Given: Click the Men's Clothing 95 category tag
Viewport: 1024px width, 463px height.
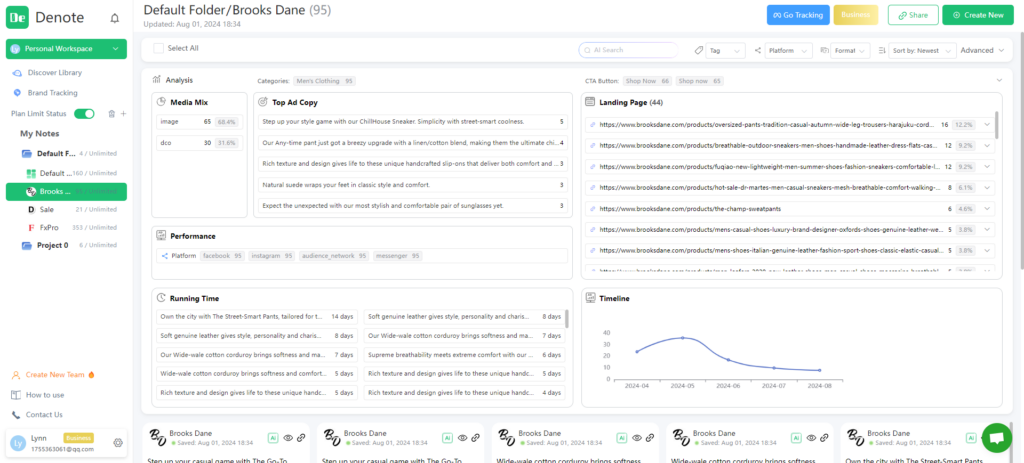Looking at the screenshot, I should tap(324, 81).
